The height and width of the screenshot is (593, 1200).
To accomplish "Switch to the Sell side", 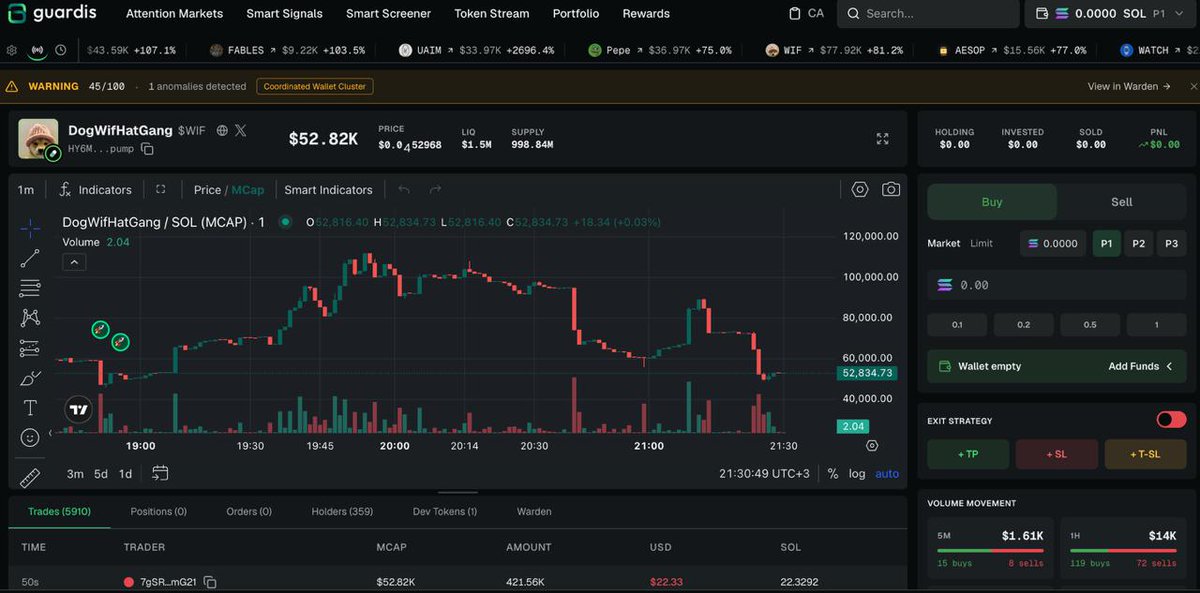I will tap(1122, 202).
